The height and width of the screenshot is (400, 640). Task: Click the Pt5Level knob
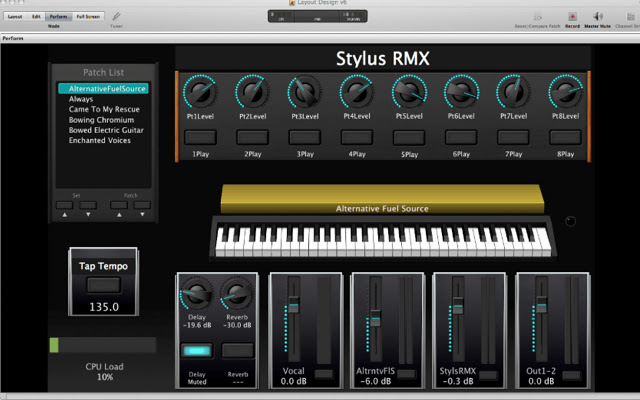point(408,94)
